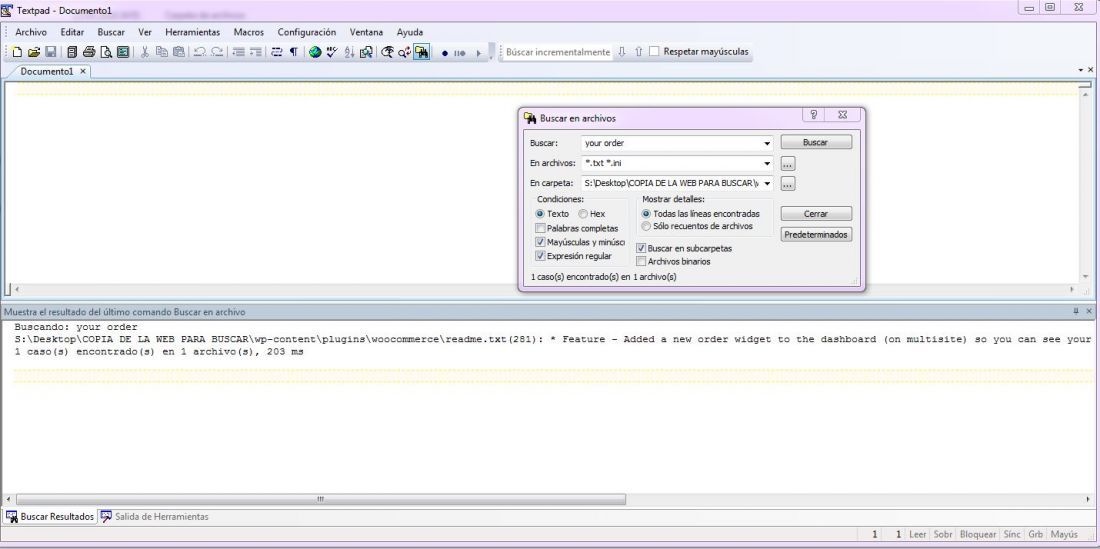This screenshot has height=549, width=1100.
Task: Click the Predeterminados button
Action: [x=816, y=235]
